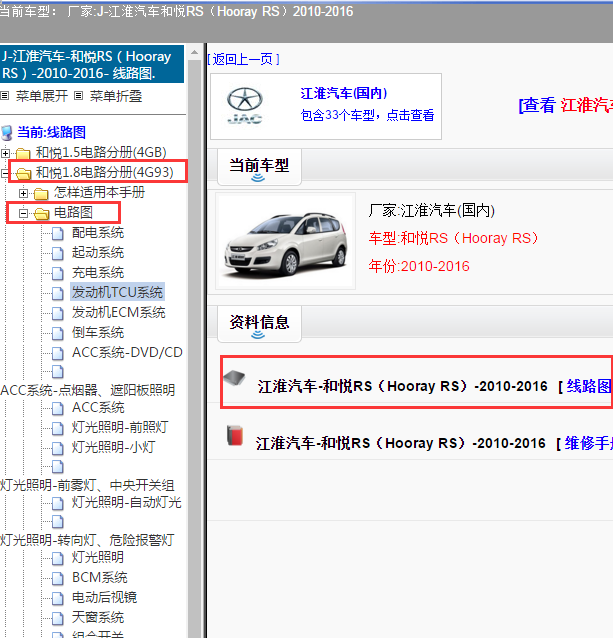The height and width of the screenshot is (638, 613).
Task: Click 菜单折叠 to collapse the menu
Action: (116, 96)
